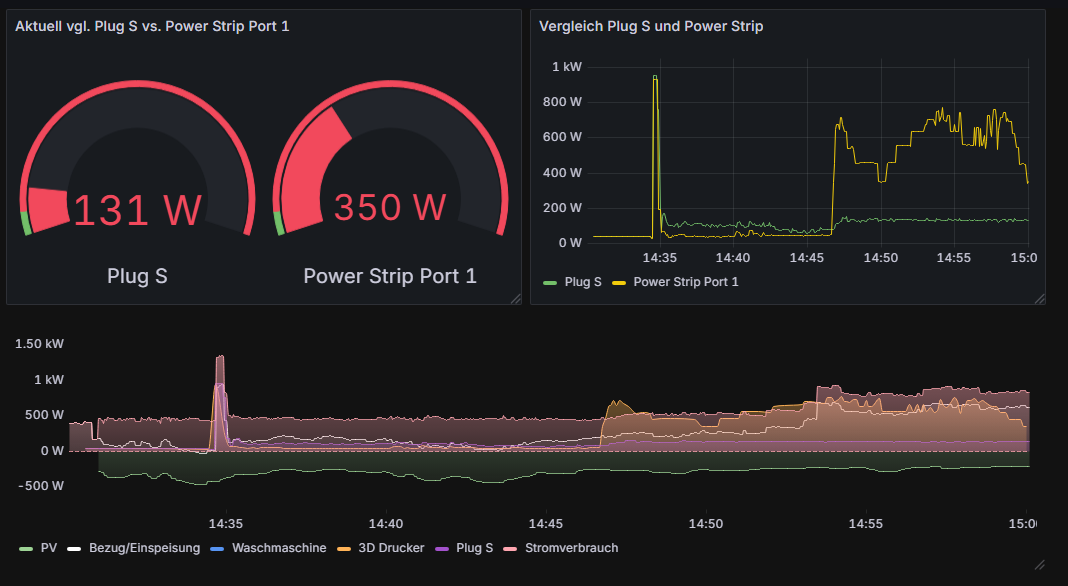Select the PV legend label text

[x=48, y=548]
